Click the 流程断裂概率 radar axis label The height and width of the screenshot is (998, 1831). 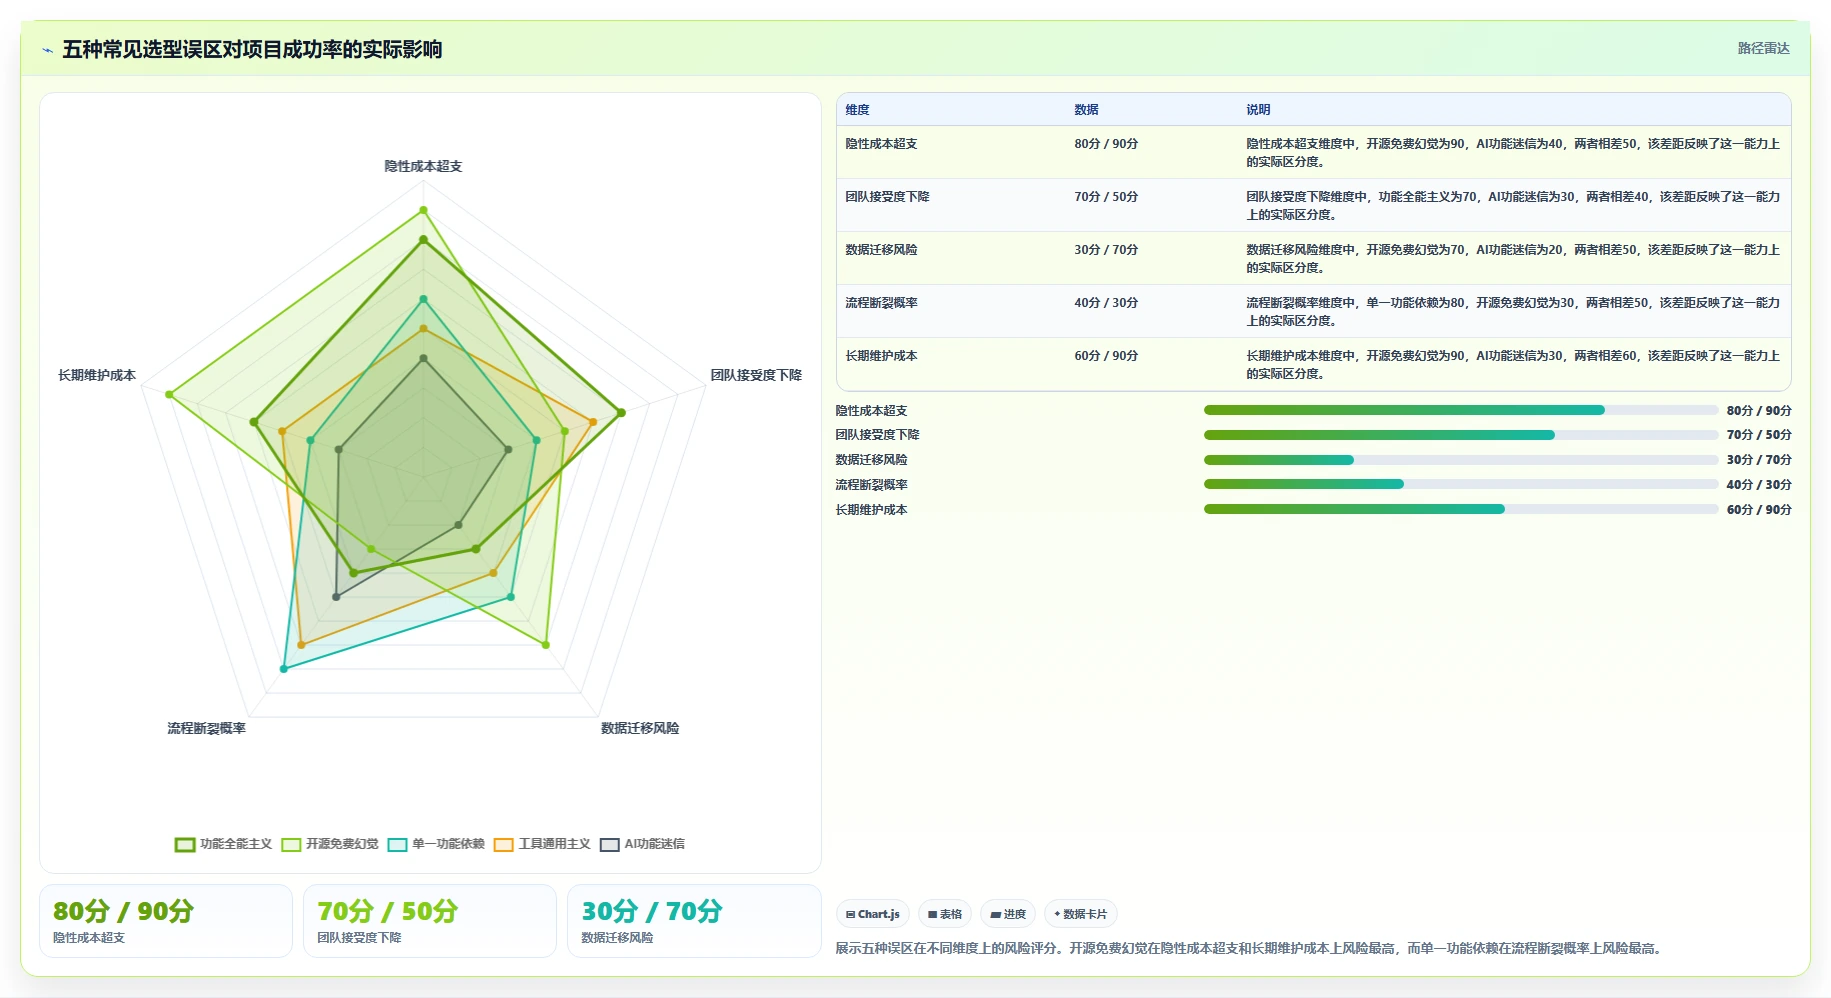[x=207, y=728]
